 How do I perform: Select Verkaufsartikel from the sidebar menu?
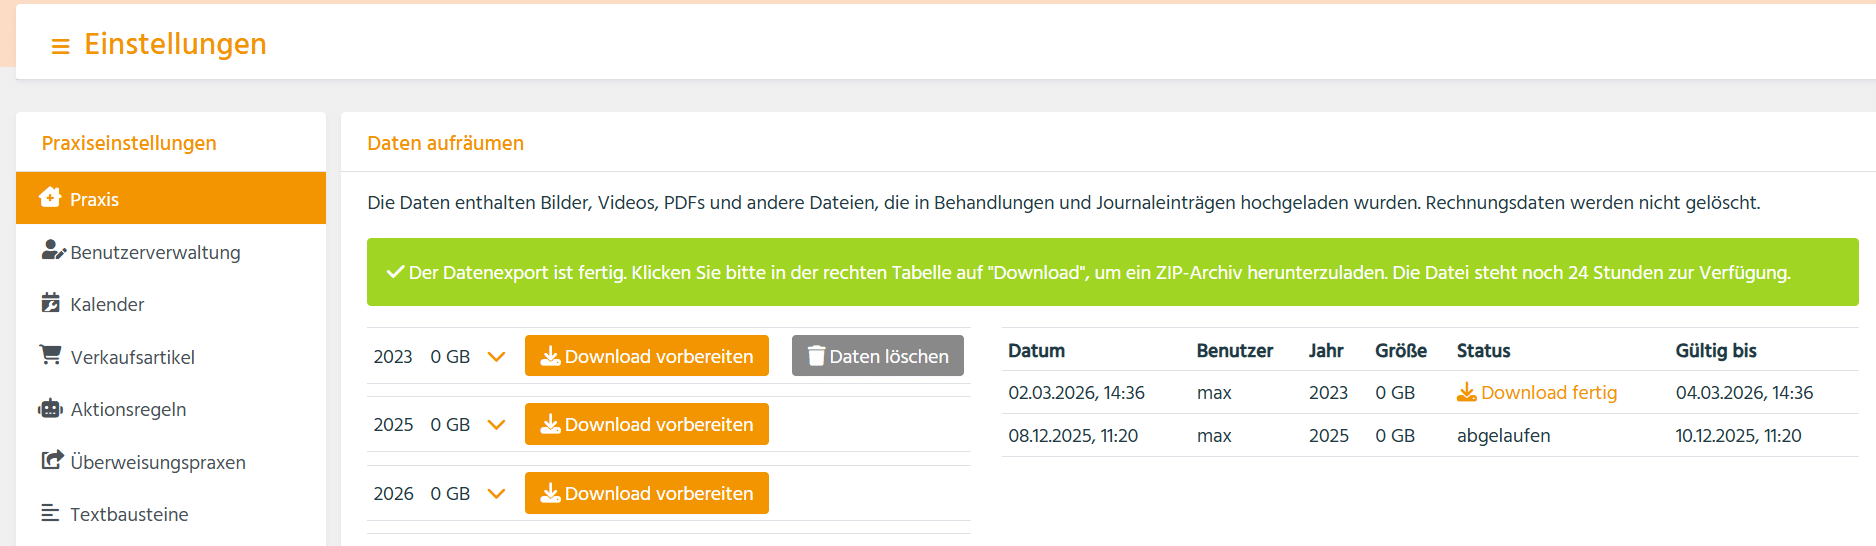pyautogui.click(x=132, y=357)
